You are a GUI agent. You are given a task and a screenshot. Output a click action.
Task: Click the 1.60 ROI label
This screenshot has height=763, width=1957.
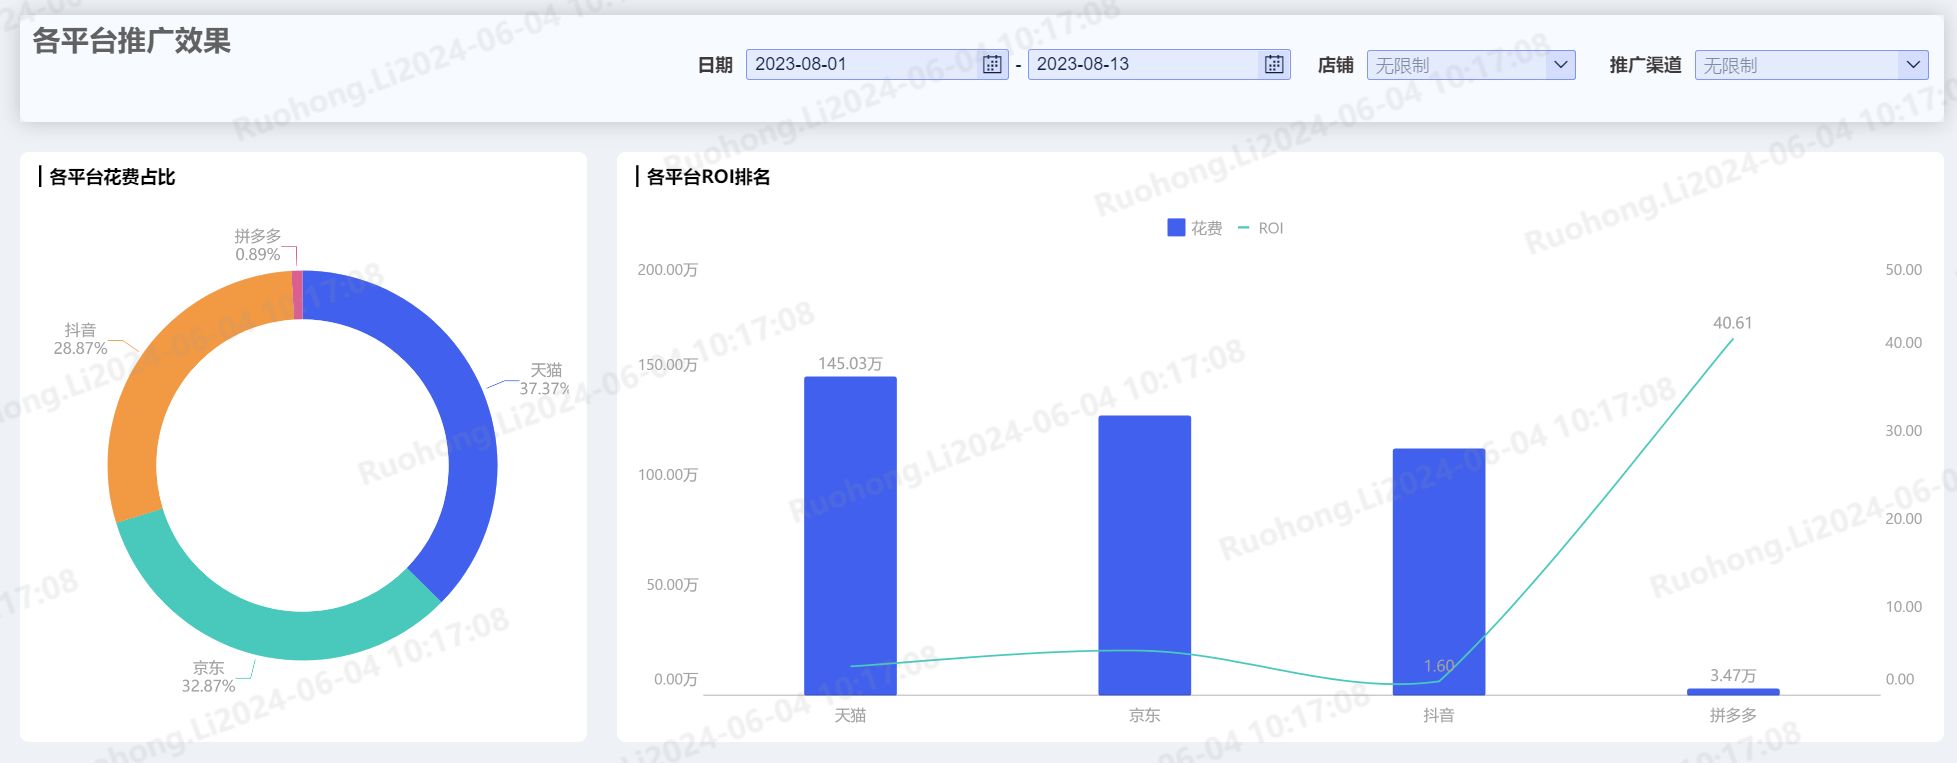click(1438, 666)
